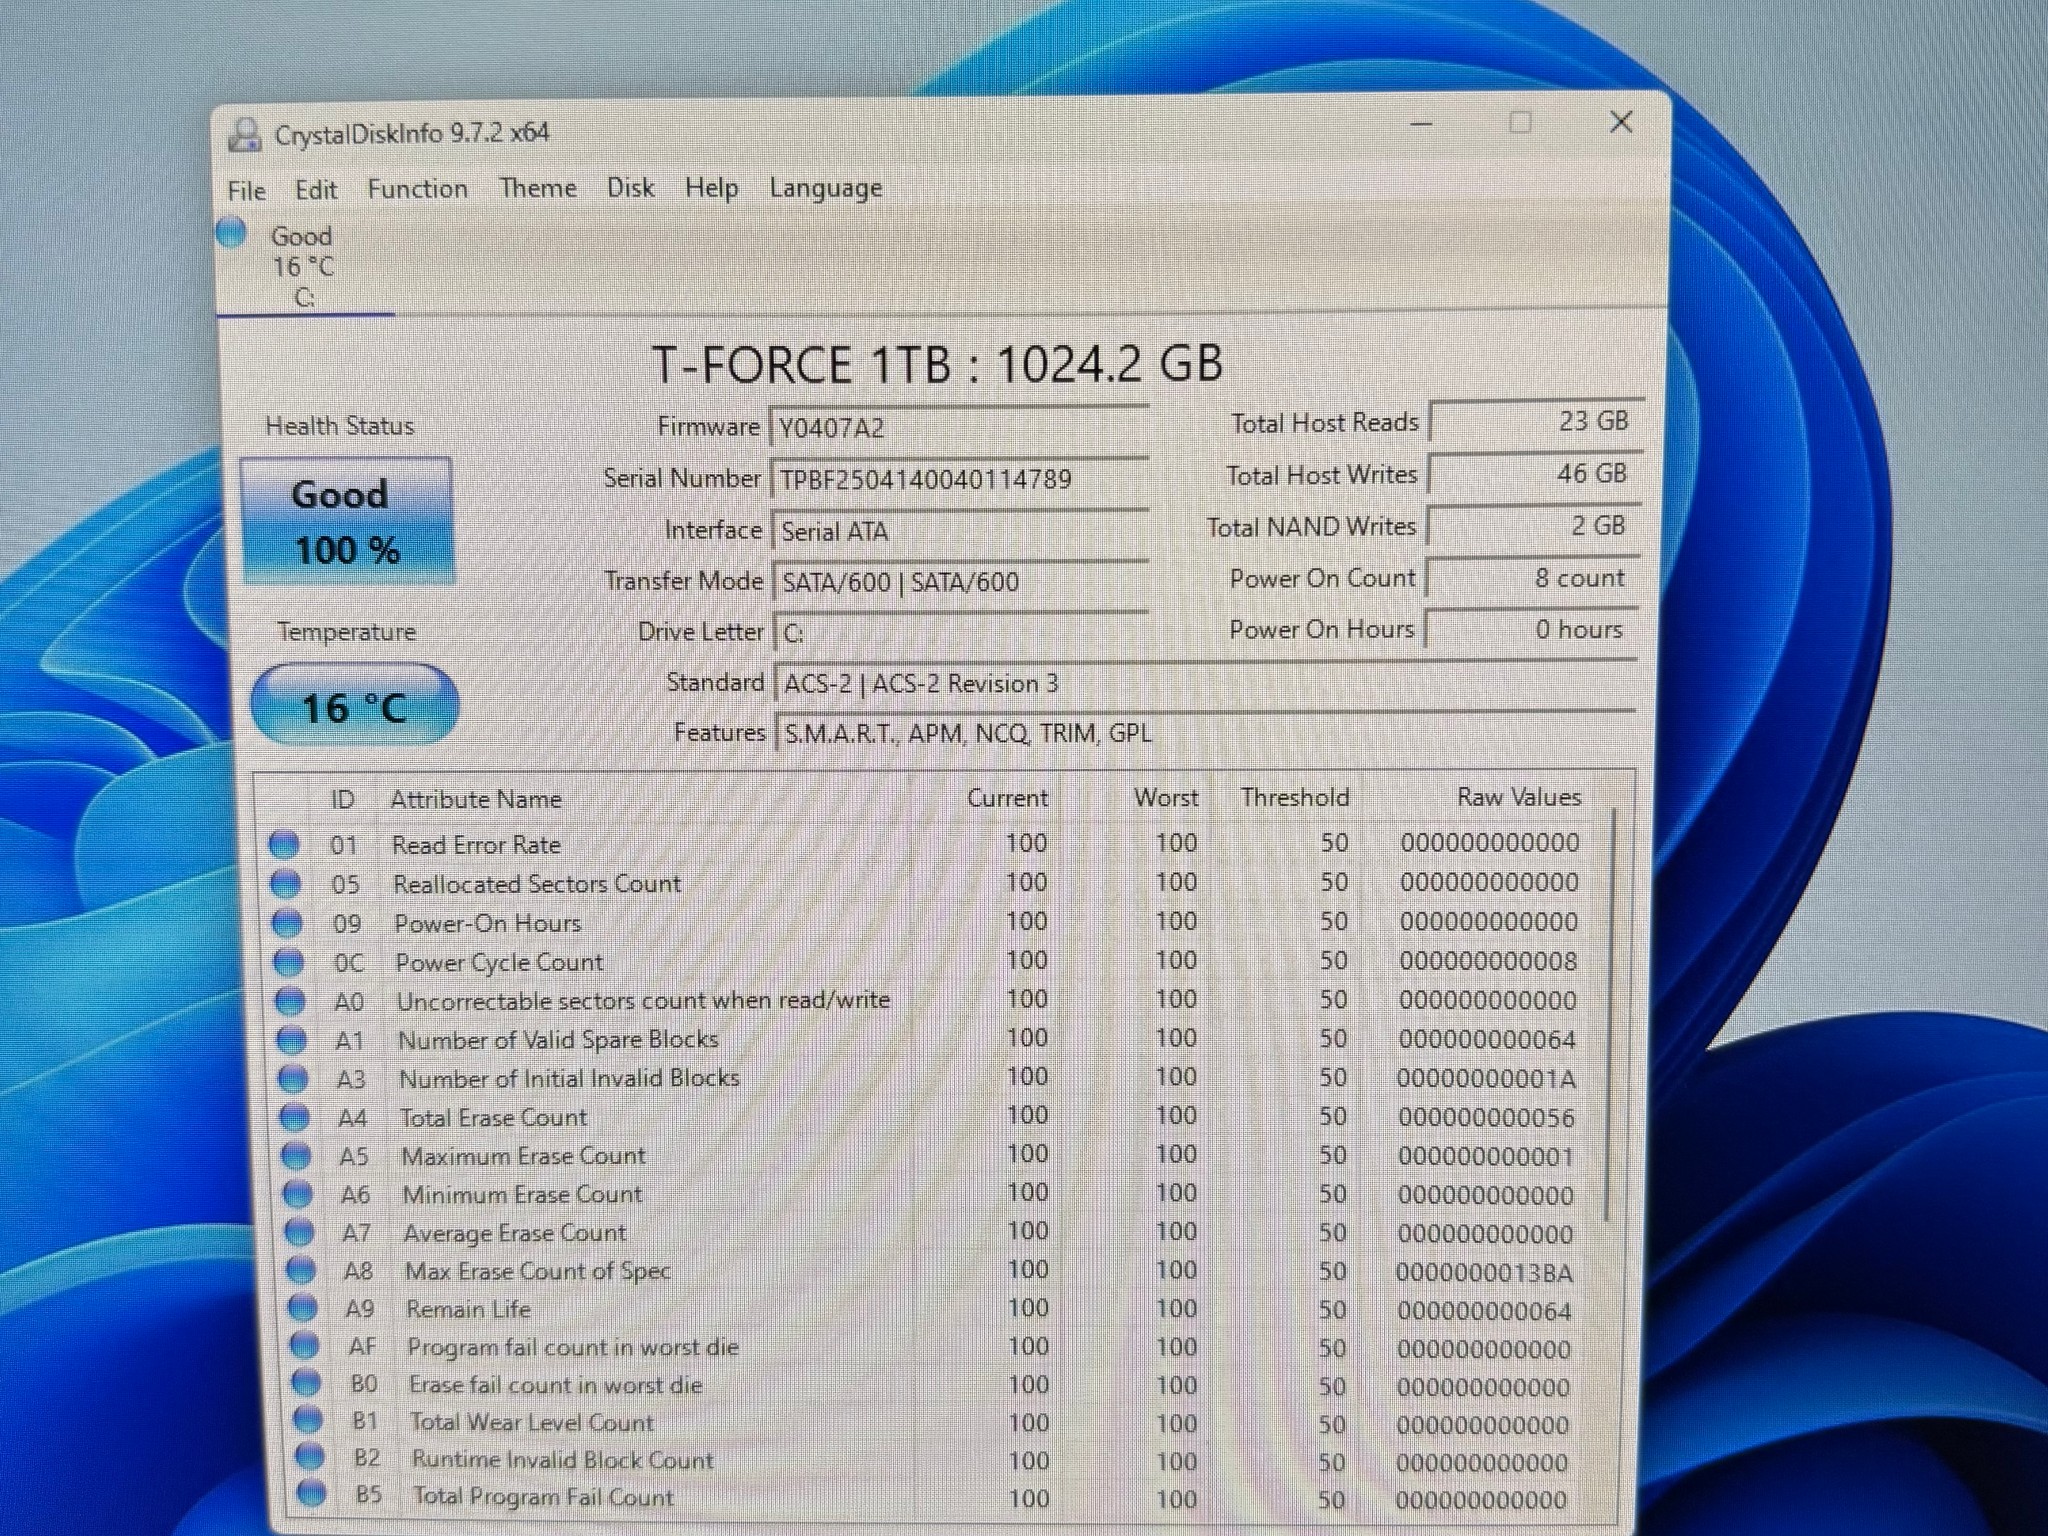Open the Edit menu

pyautogui.click(x=316, y=190)
